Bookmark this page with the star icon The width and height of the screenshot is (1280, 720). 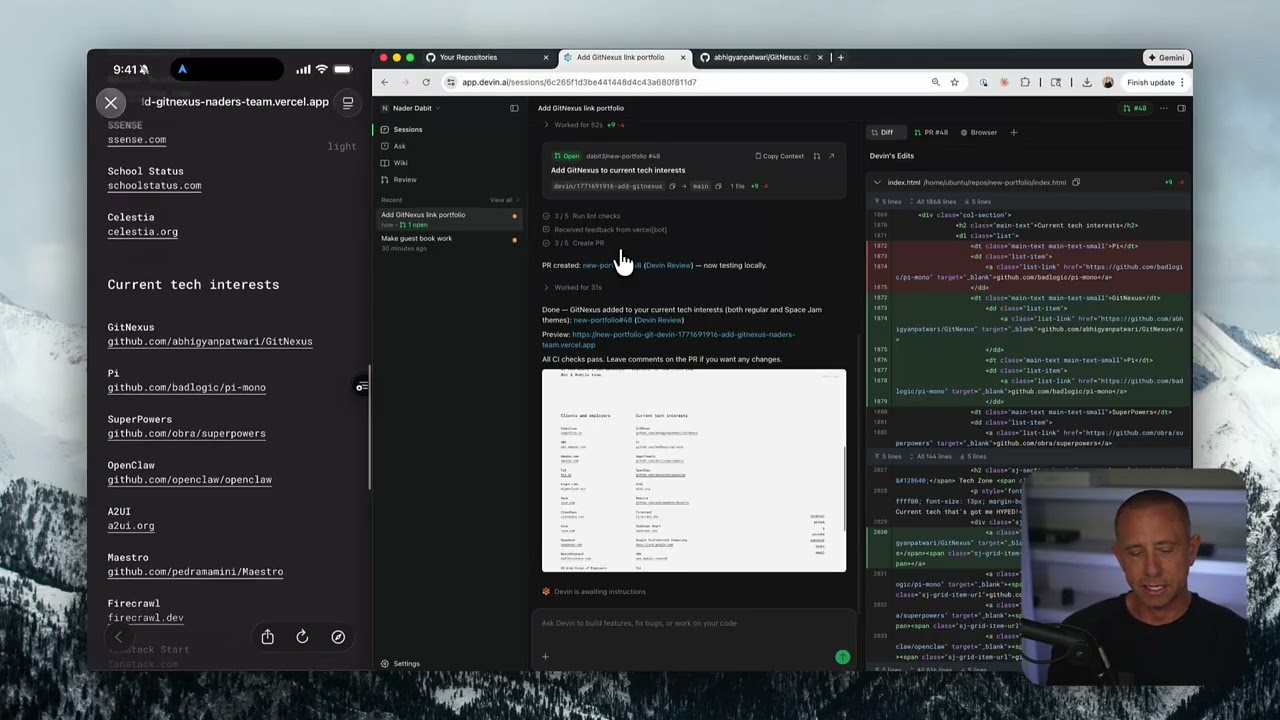coord(954,82)
